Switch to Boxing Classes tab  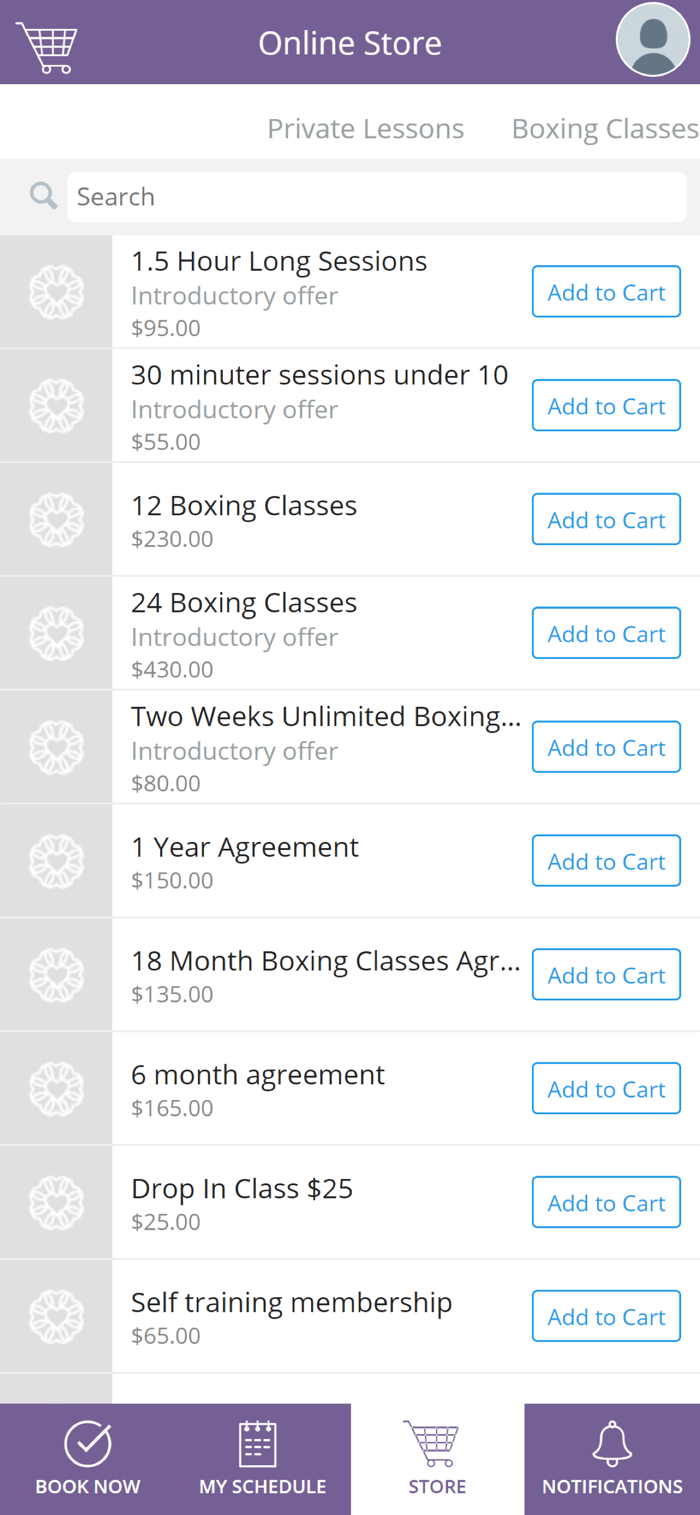(x=605, y=129)
